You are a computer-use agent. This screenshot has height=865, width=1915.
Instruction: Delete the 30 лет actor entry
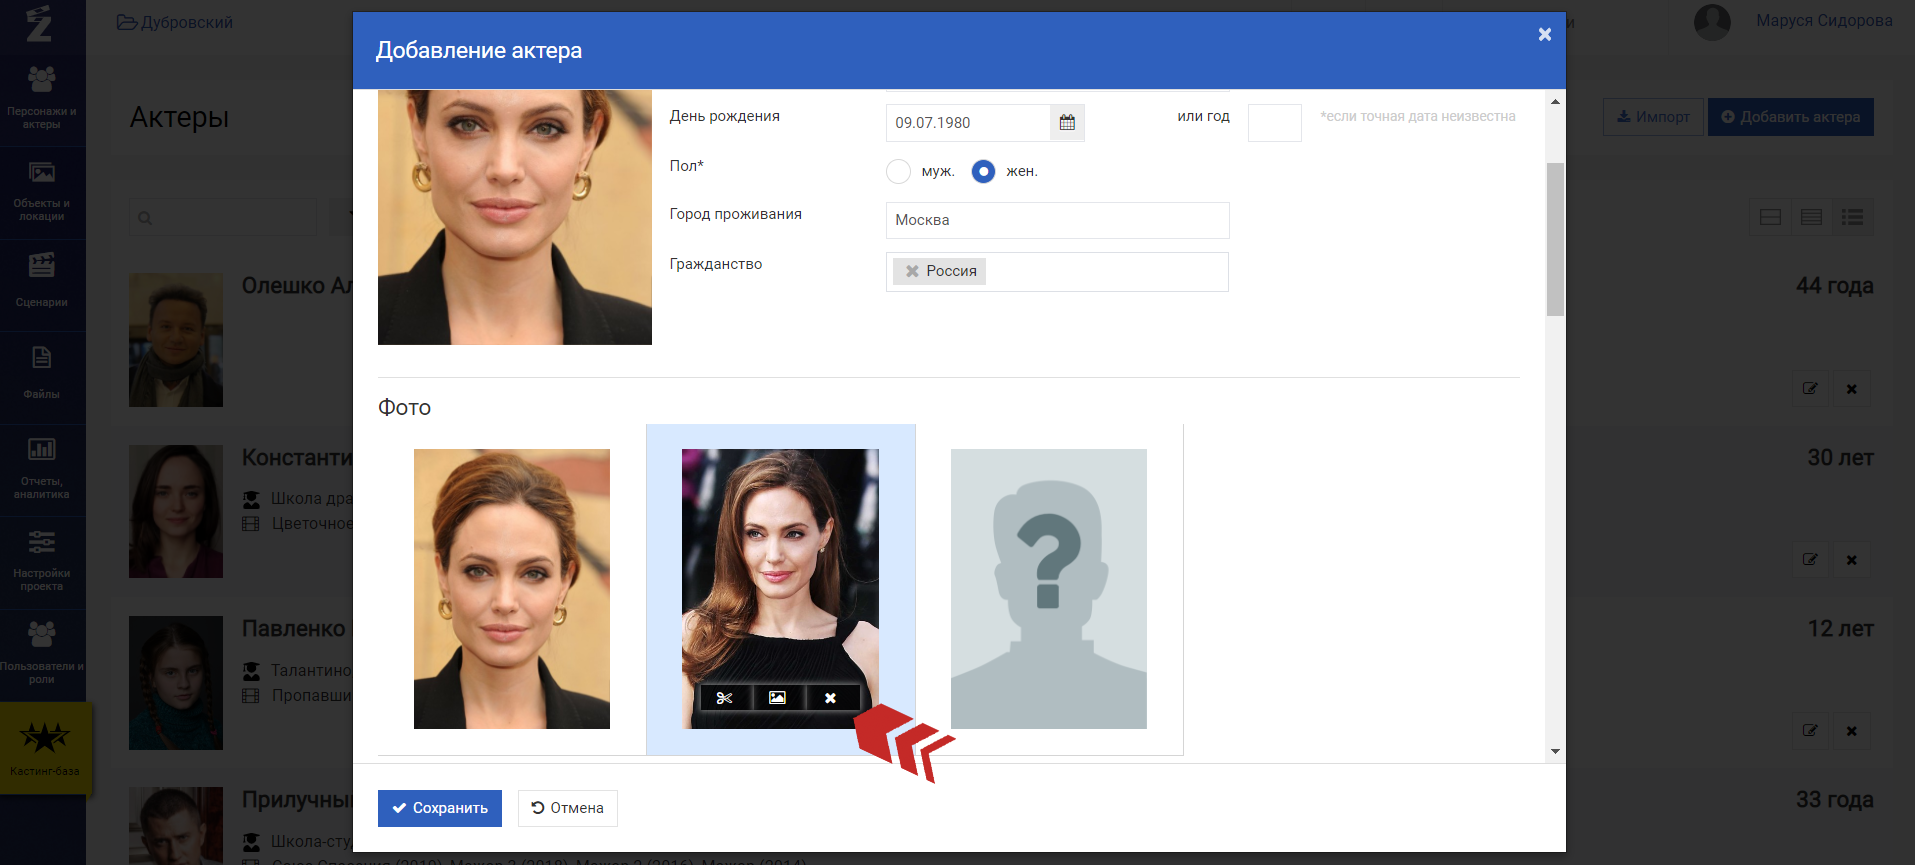[x=1851, y=560]
